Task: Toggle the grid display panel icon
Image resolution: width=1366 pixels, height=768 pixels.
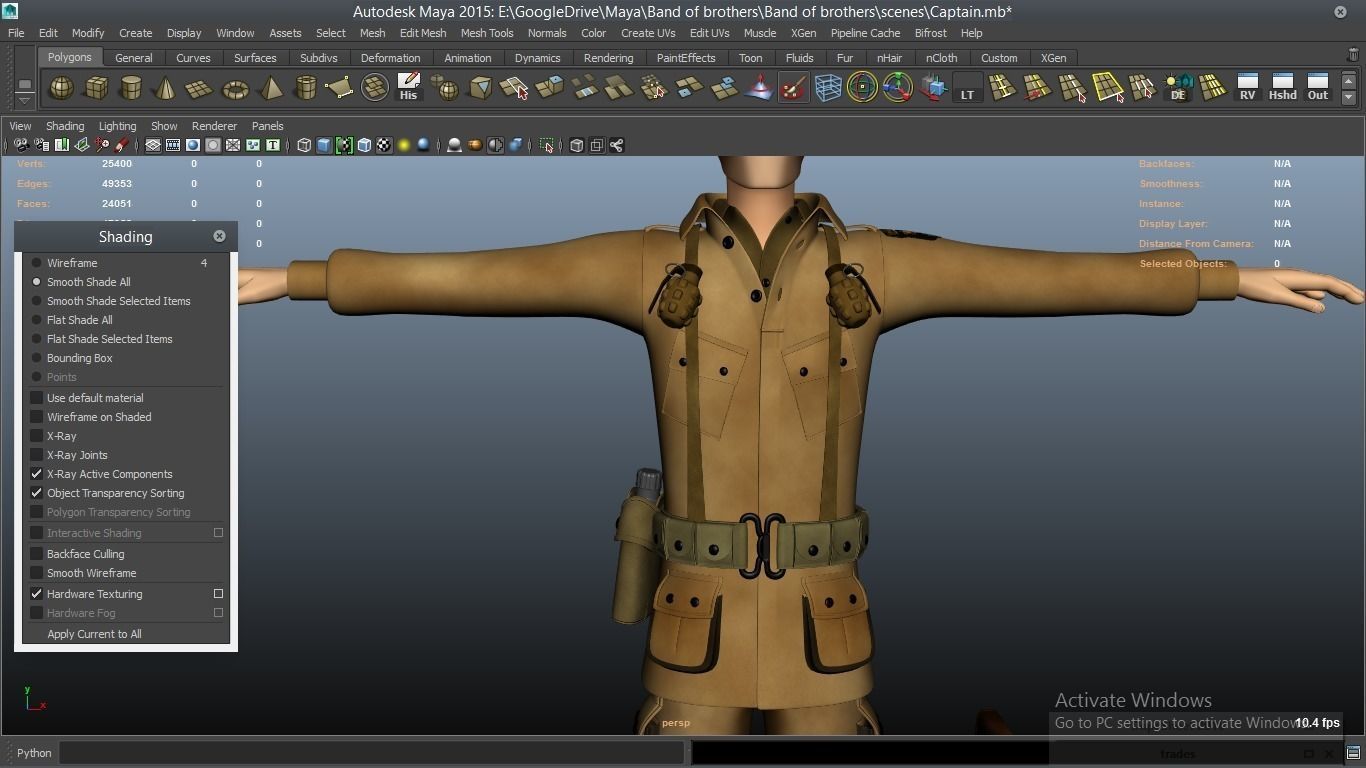Action: 153,146
